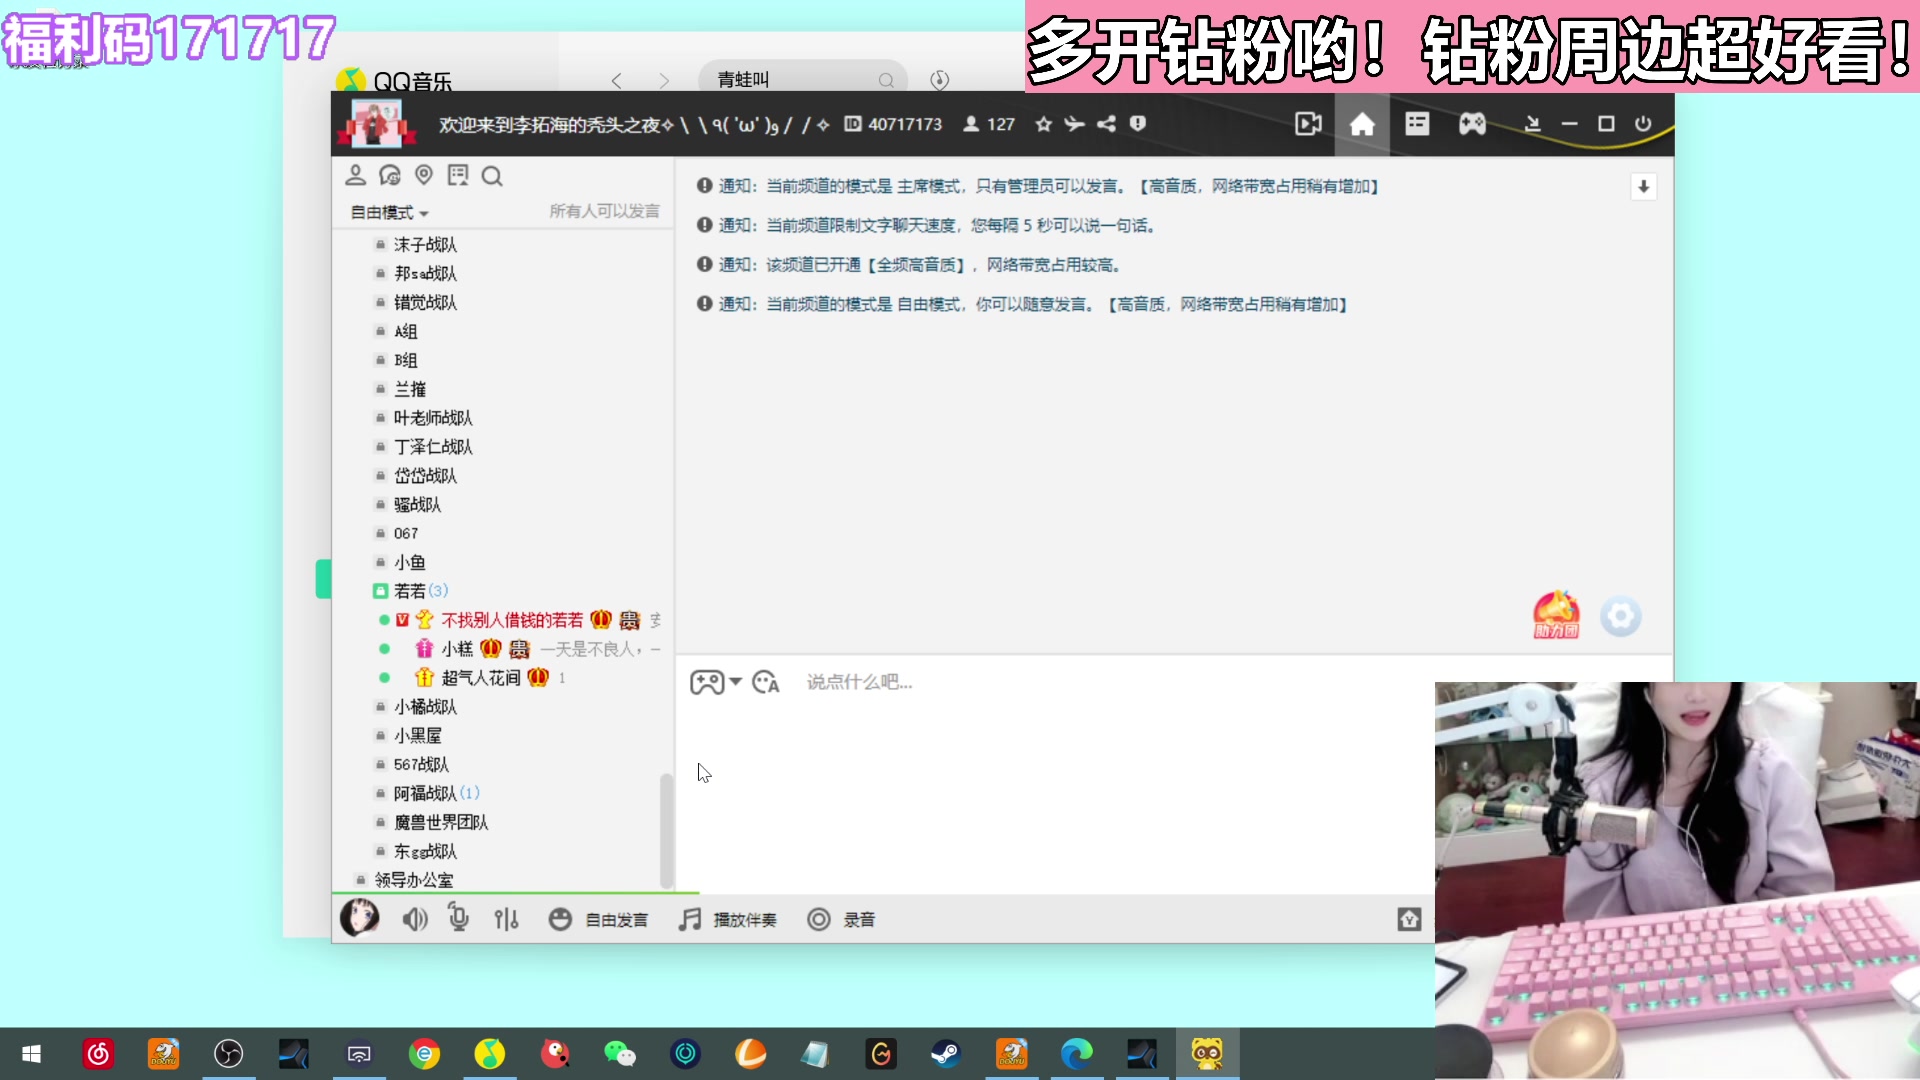Open the emoji picker in the bottom toolbar
Screen dimensions: 1920x1080
click(560, 919)
